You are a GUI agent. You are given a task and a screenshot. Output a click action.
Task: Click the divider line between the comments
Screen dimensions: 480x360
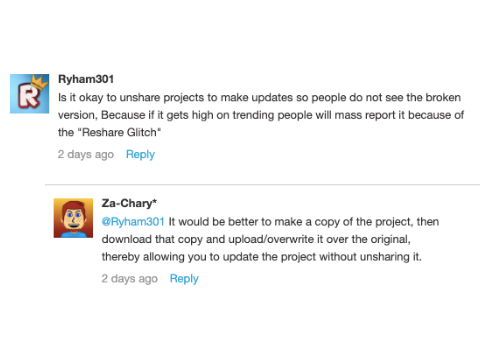pos(262,184)
